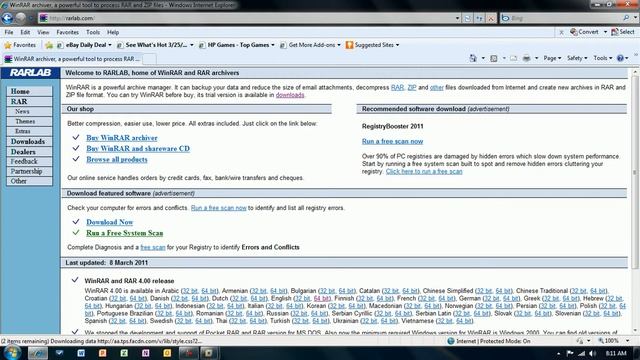Image resolution: width=640 pixels, height=360 pixels.
Task: Click the Stop loading icon
Action: [x=491, y=18]
